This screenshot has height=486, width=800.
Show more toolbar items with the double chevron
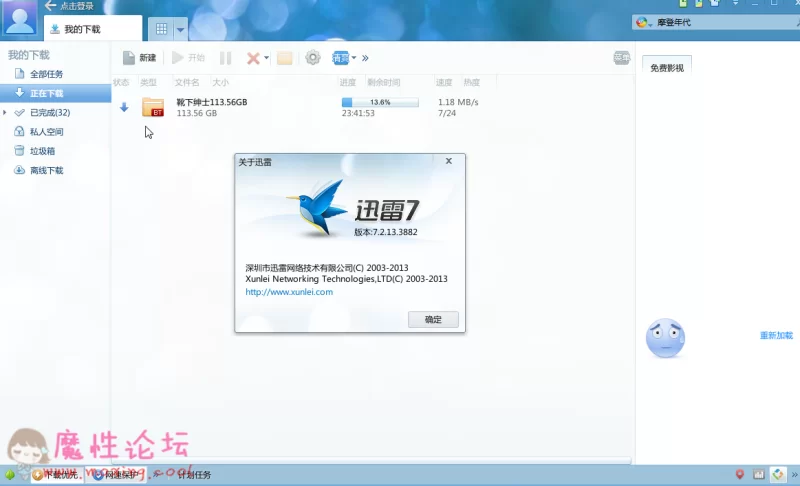[365, 58]
